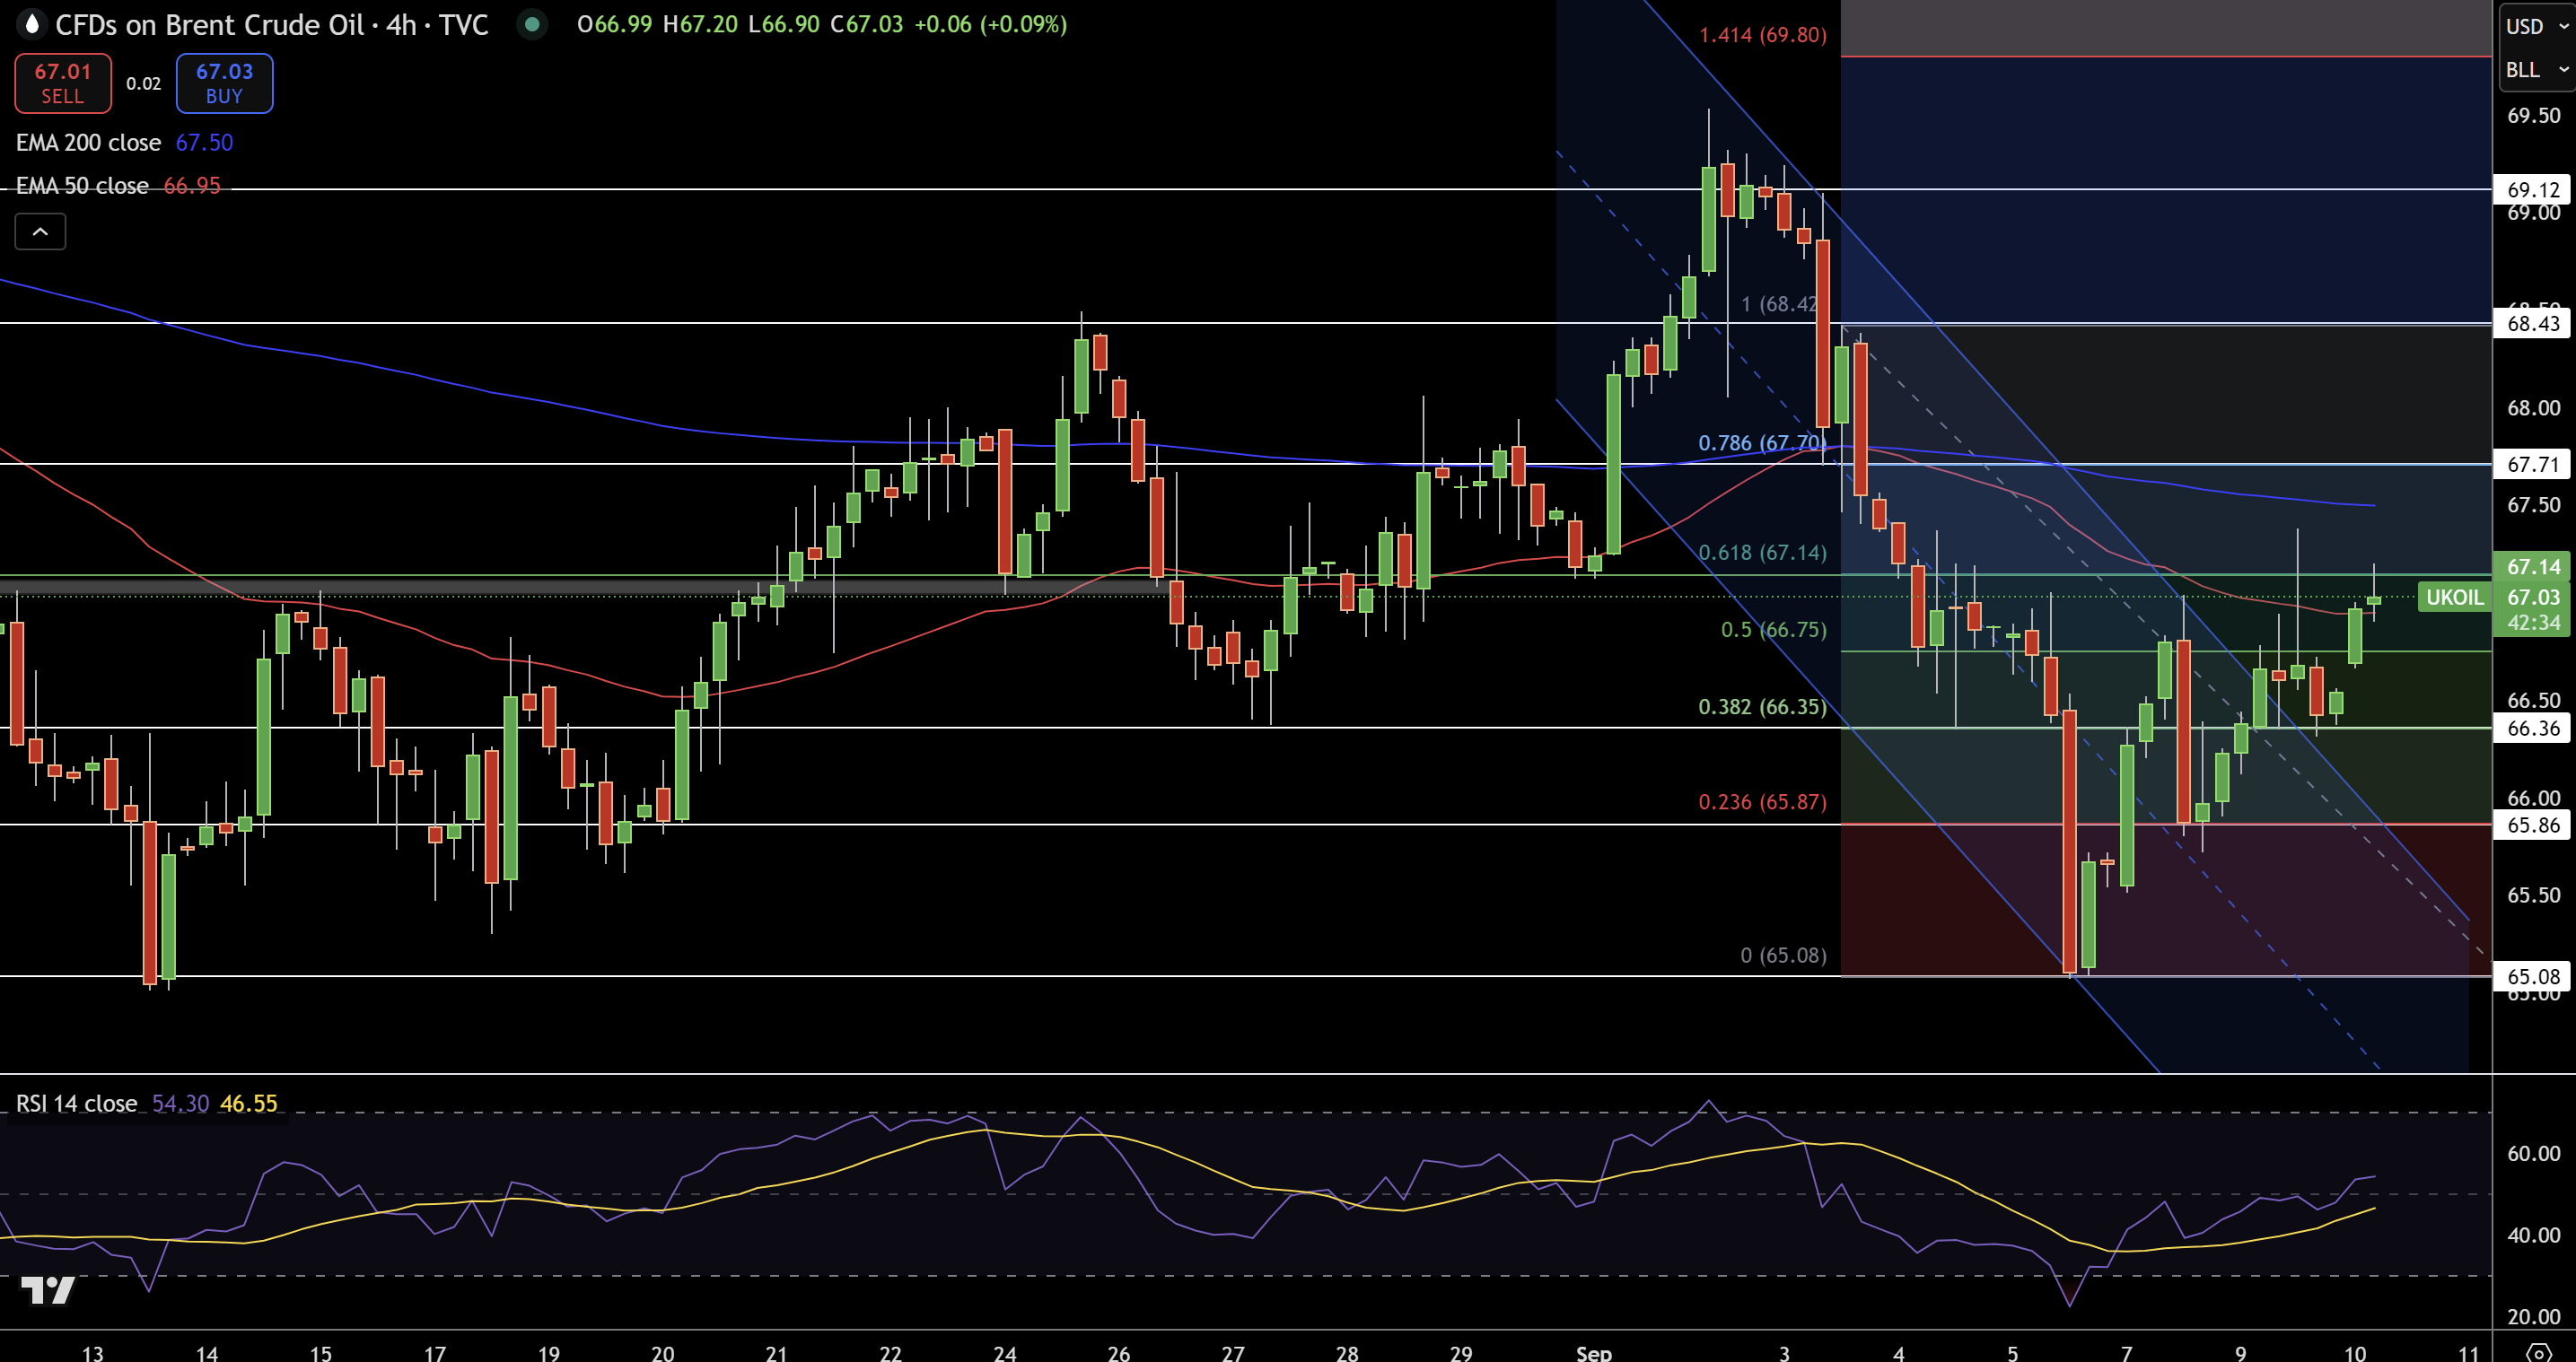
Task: Click the Brent Crude Oil droplet symbol icon
Action: (32, 24)
